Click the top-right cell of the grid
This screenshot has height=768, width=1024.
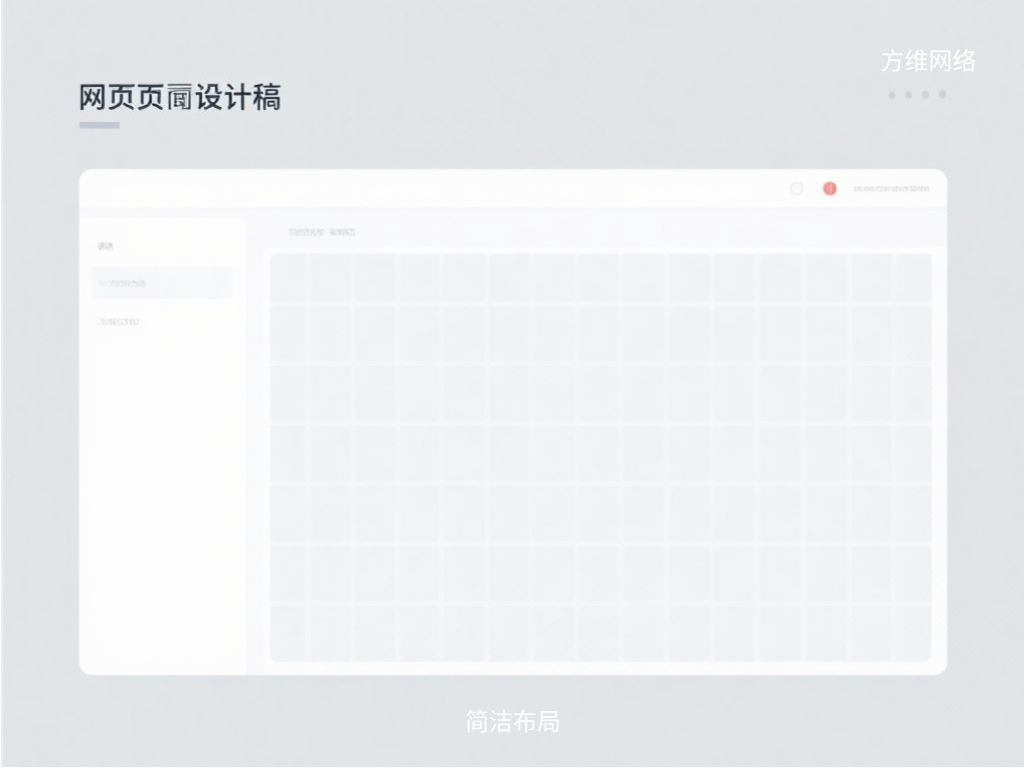[x=913, y=278]
